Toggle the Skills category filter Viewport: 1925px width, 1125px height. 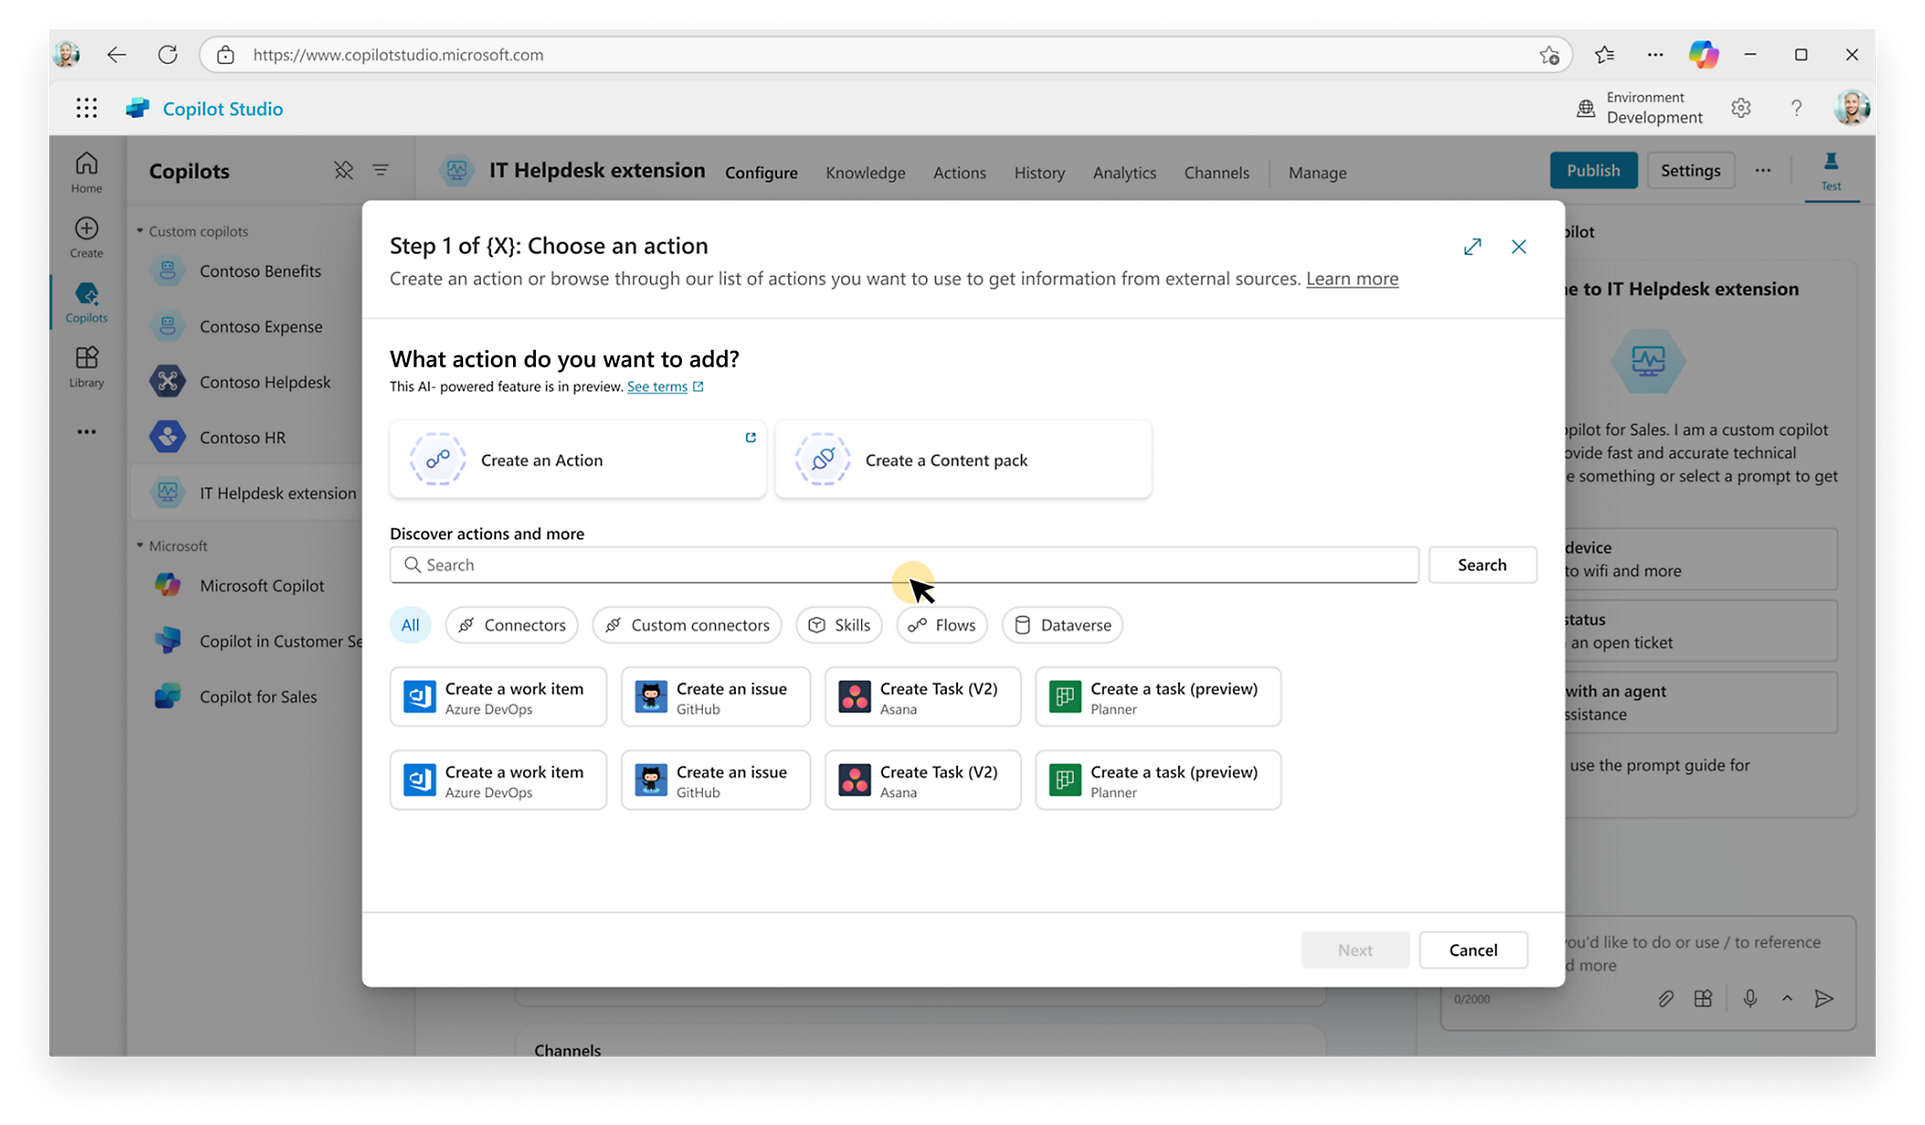[841, 624]
